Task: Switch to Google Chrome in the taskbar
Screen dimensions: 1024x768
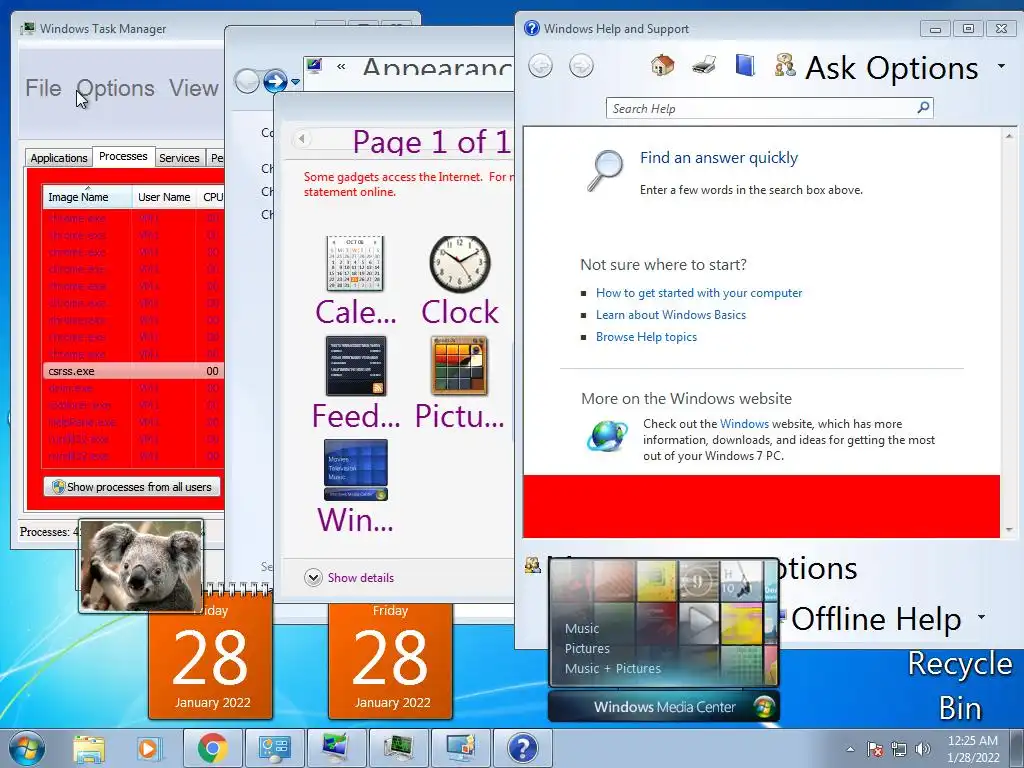Action: tap(212, 748)
